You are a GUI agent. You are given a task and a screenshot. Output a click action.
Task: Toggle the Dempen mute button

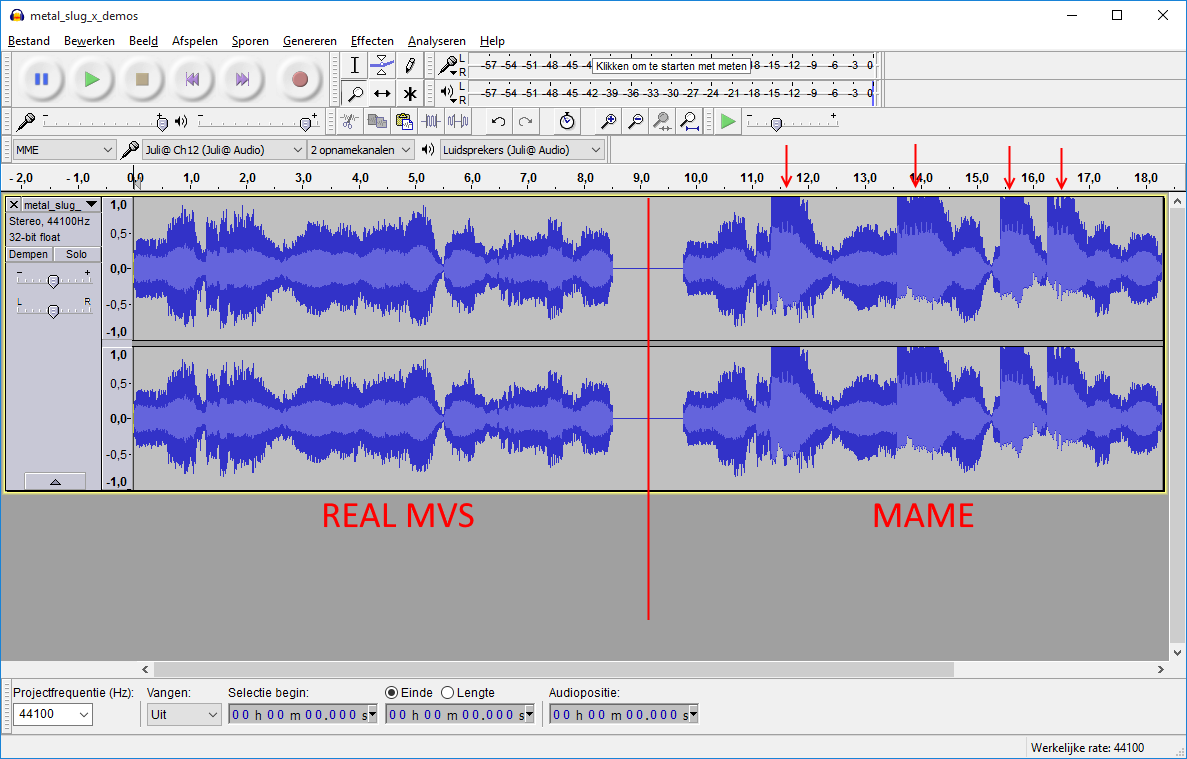coord(28,255)
